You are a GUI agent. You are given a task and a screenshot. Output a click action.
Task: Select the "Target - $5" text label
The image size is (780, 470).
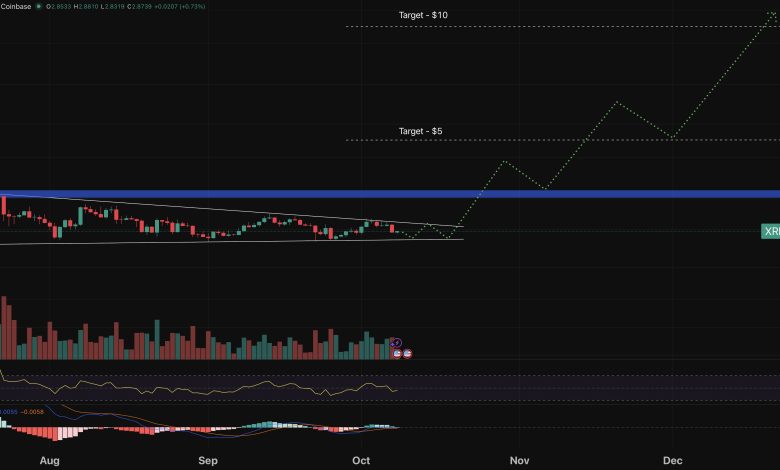[x=420, y=131]
